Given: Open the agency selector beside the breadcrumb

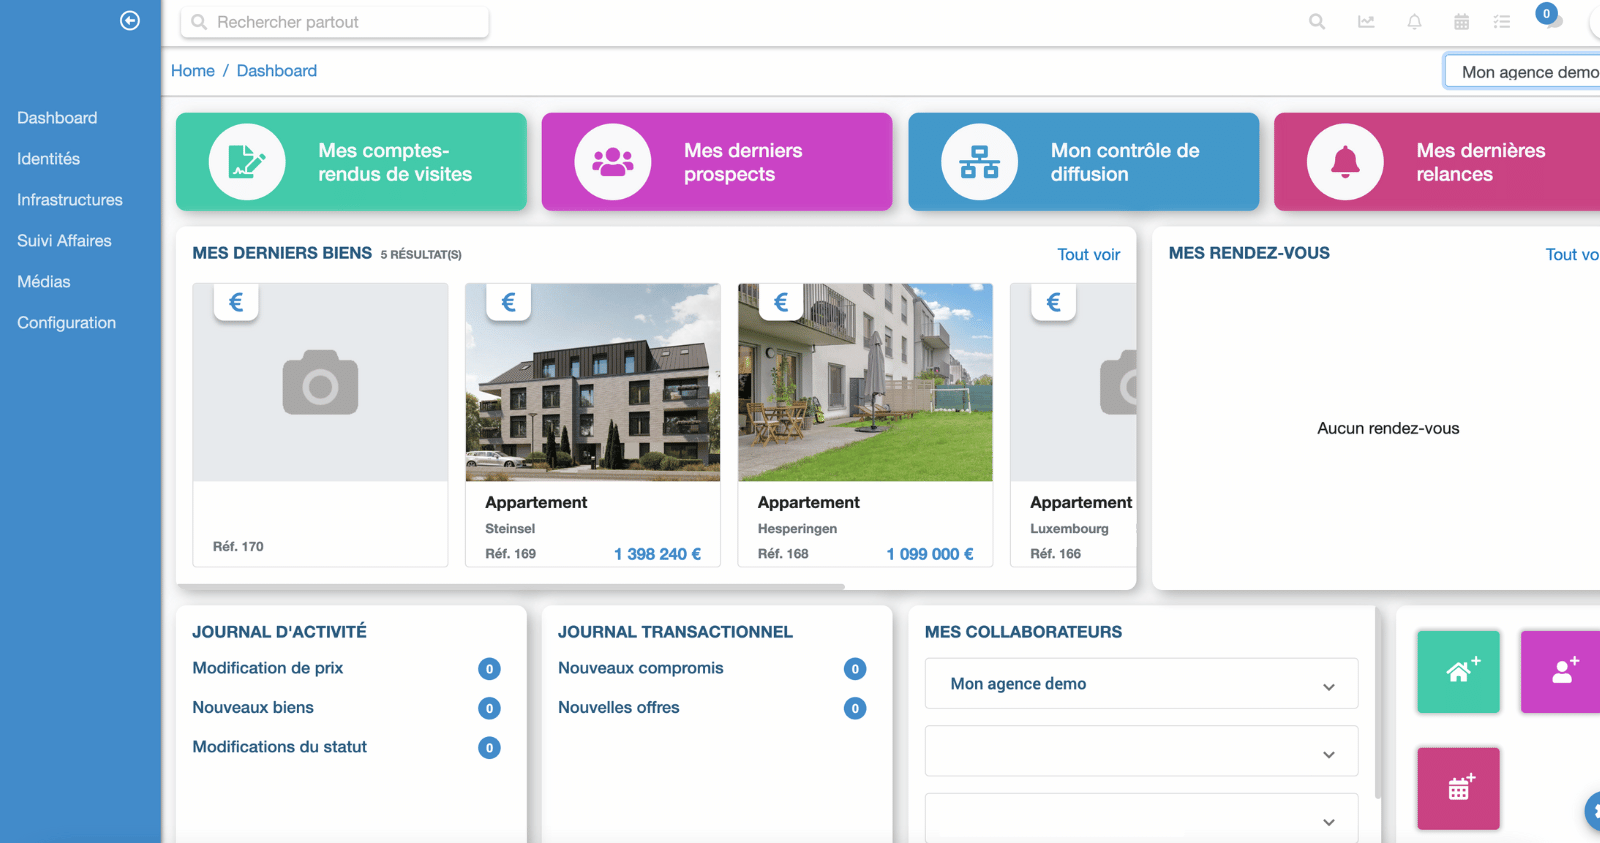Looking at the screenshot, I should pyautogui.click(x=1525, y=72).
